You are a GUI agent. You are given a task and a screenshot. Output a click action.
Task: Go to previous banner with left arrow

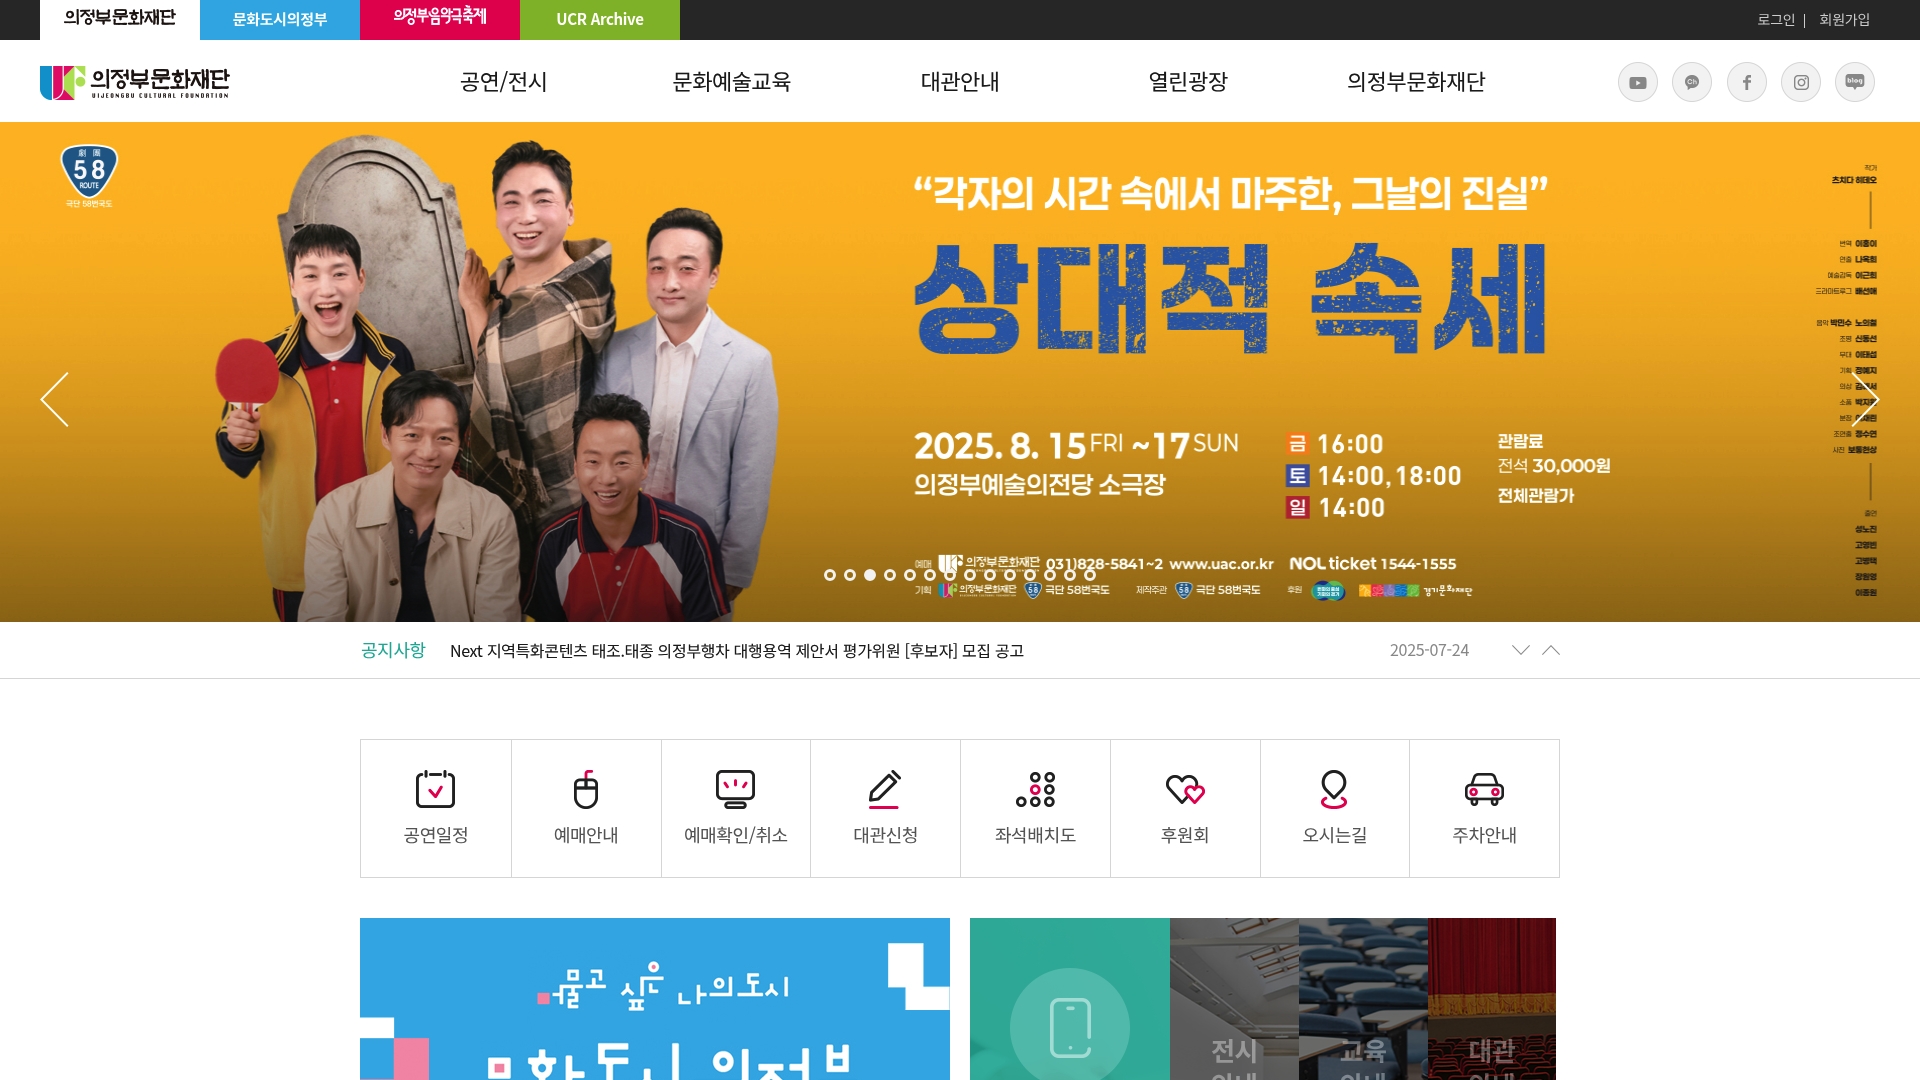[x=55, y=400]
